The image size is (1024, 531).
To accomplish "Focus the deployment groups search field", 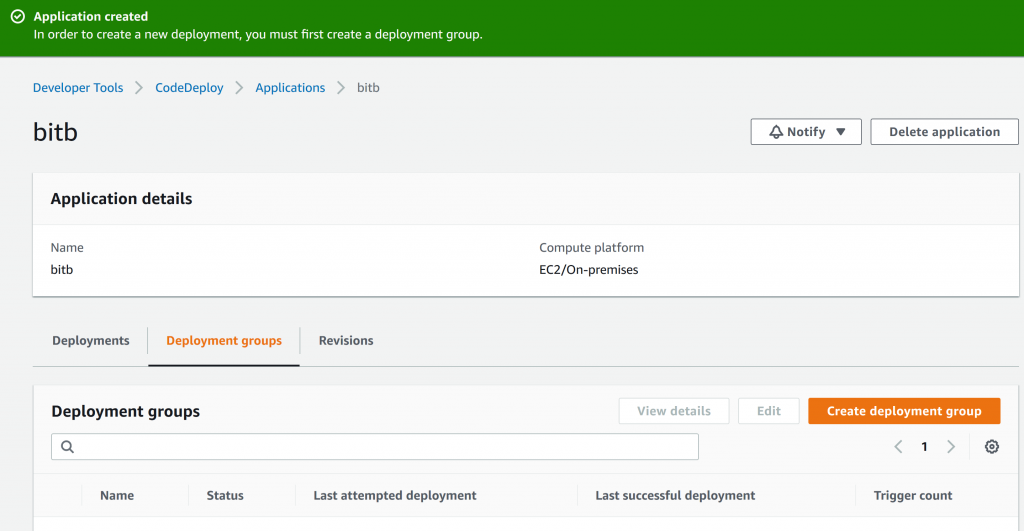I will point(375,447).
